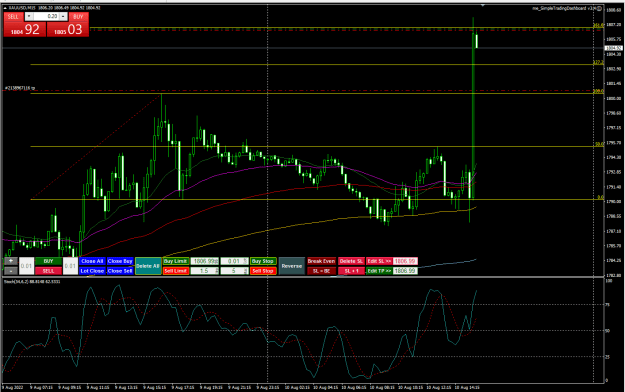Click the Close Sell button

[120, 271]
